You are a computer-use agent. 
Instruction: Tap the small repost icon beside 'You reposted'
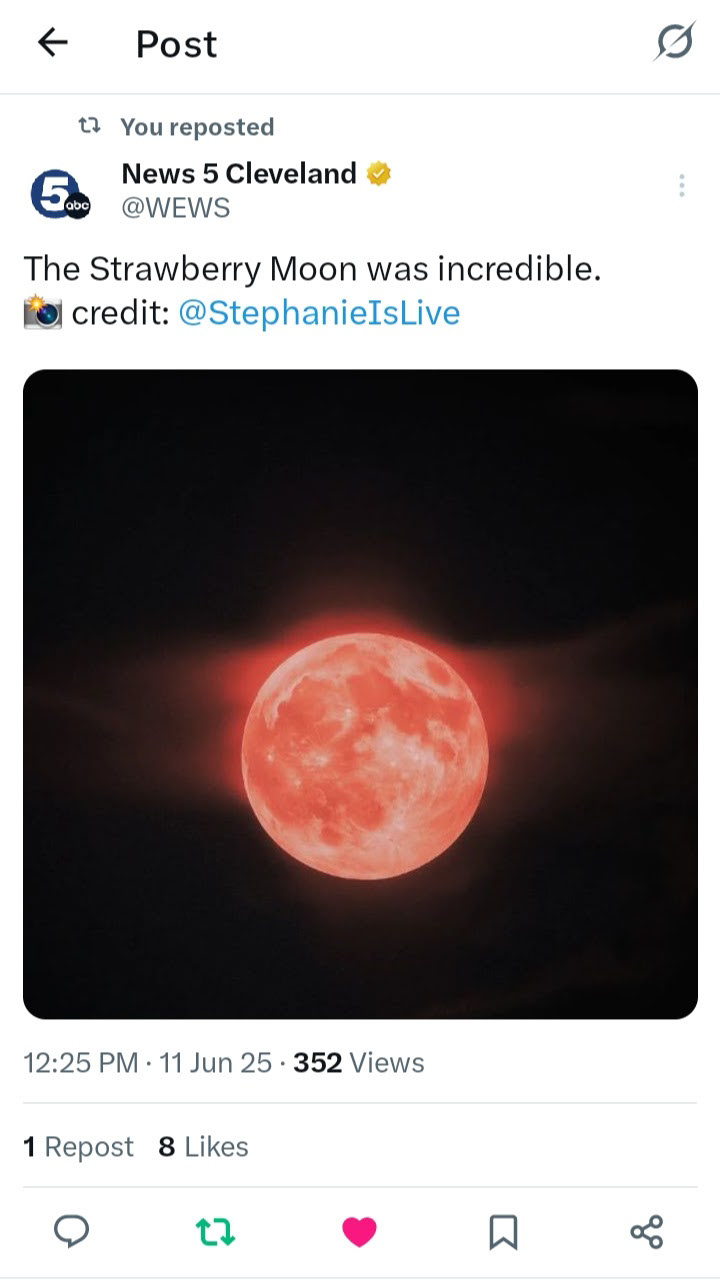click(90, 127)
